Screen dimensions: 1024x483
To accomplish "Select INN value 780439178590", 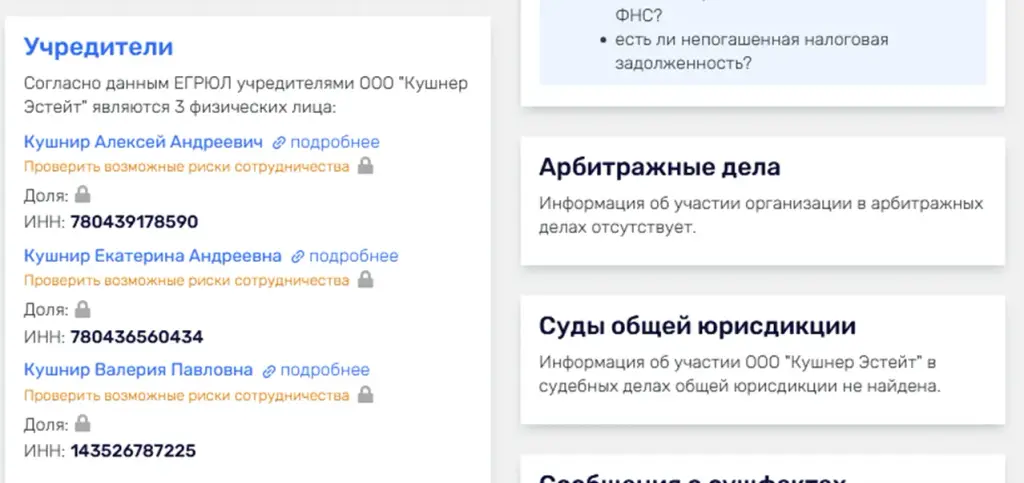I will coord(135,223).
